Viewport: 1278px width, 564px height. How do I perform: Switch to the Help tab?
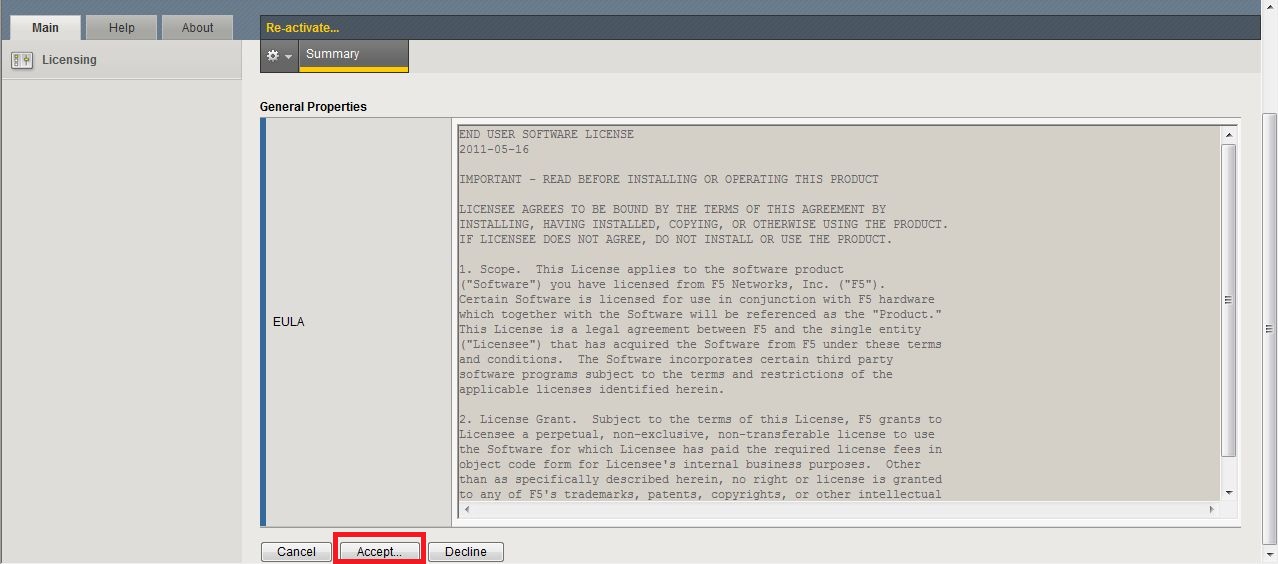[x=121, y=28]
